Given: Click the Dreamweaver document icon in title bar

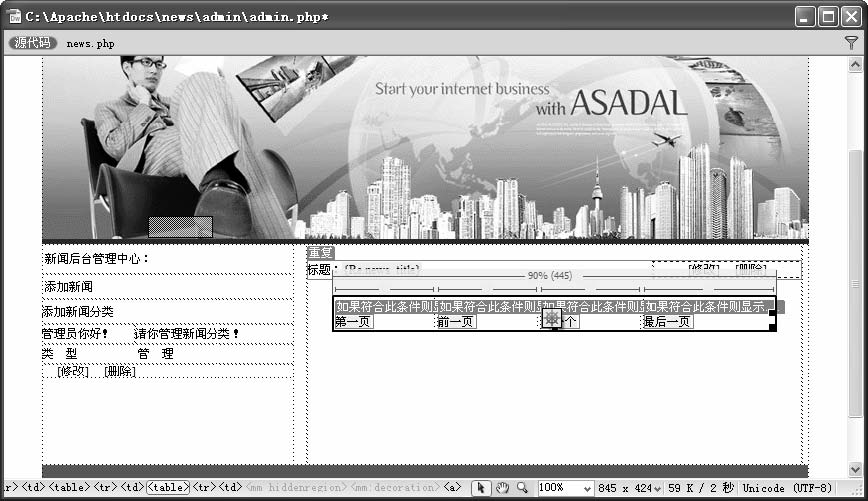Looking at the screenshot, I should coord(15,17).
